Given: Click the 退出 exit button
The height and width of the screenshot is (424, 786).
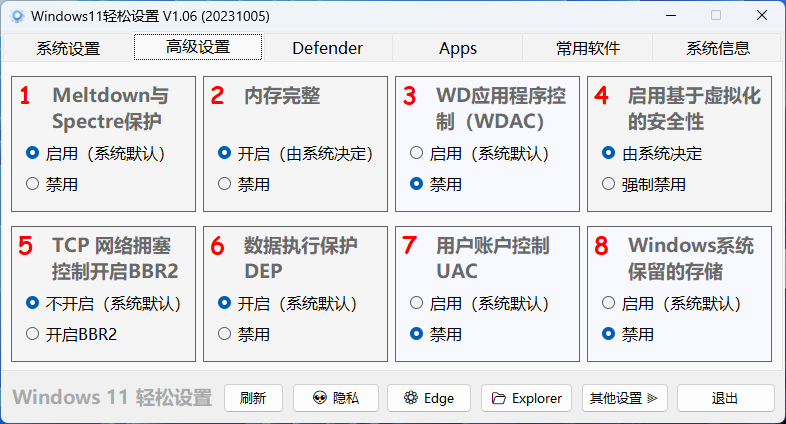Looking at the screenshot, I should (725, 398).
